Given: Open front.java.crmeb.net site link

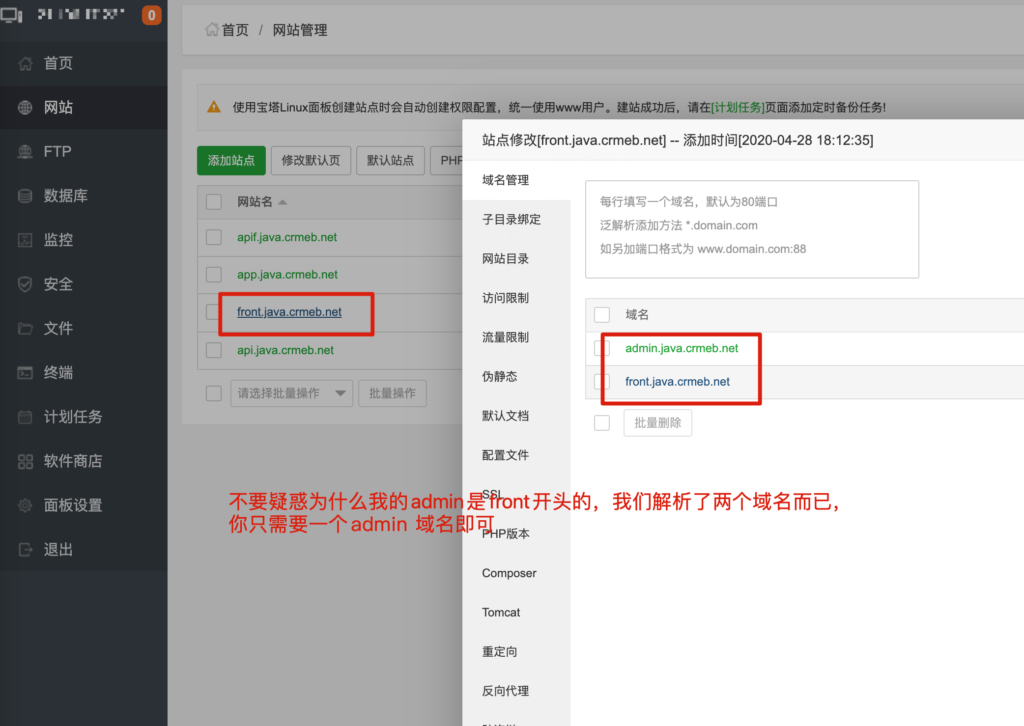Looking at the screenshot, I should tap(289, 312).
